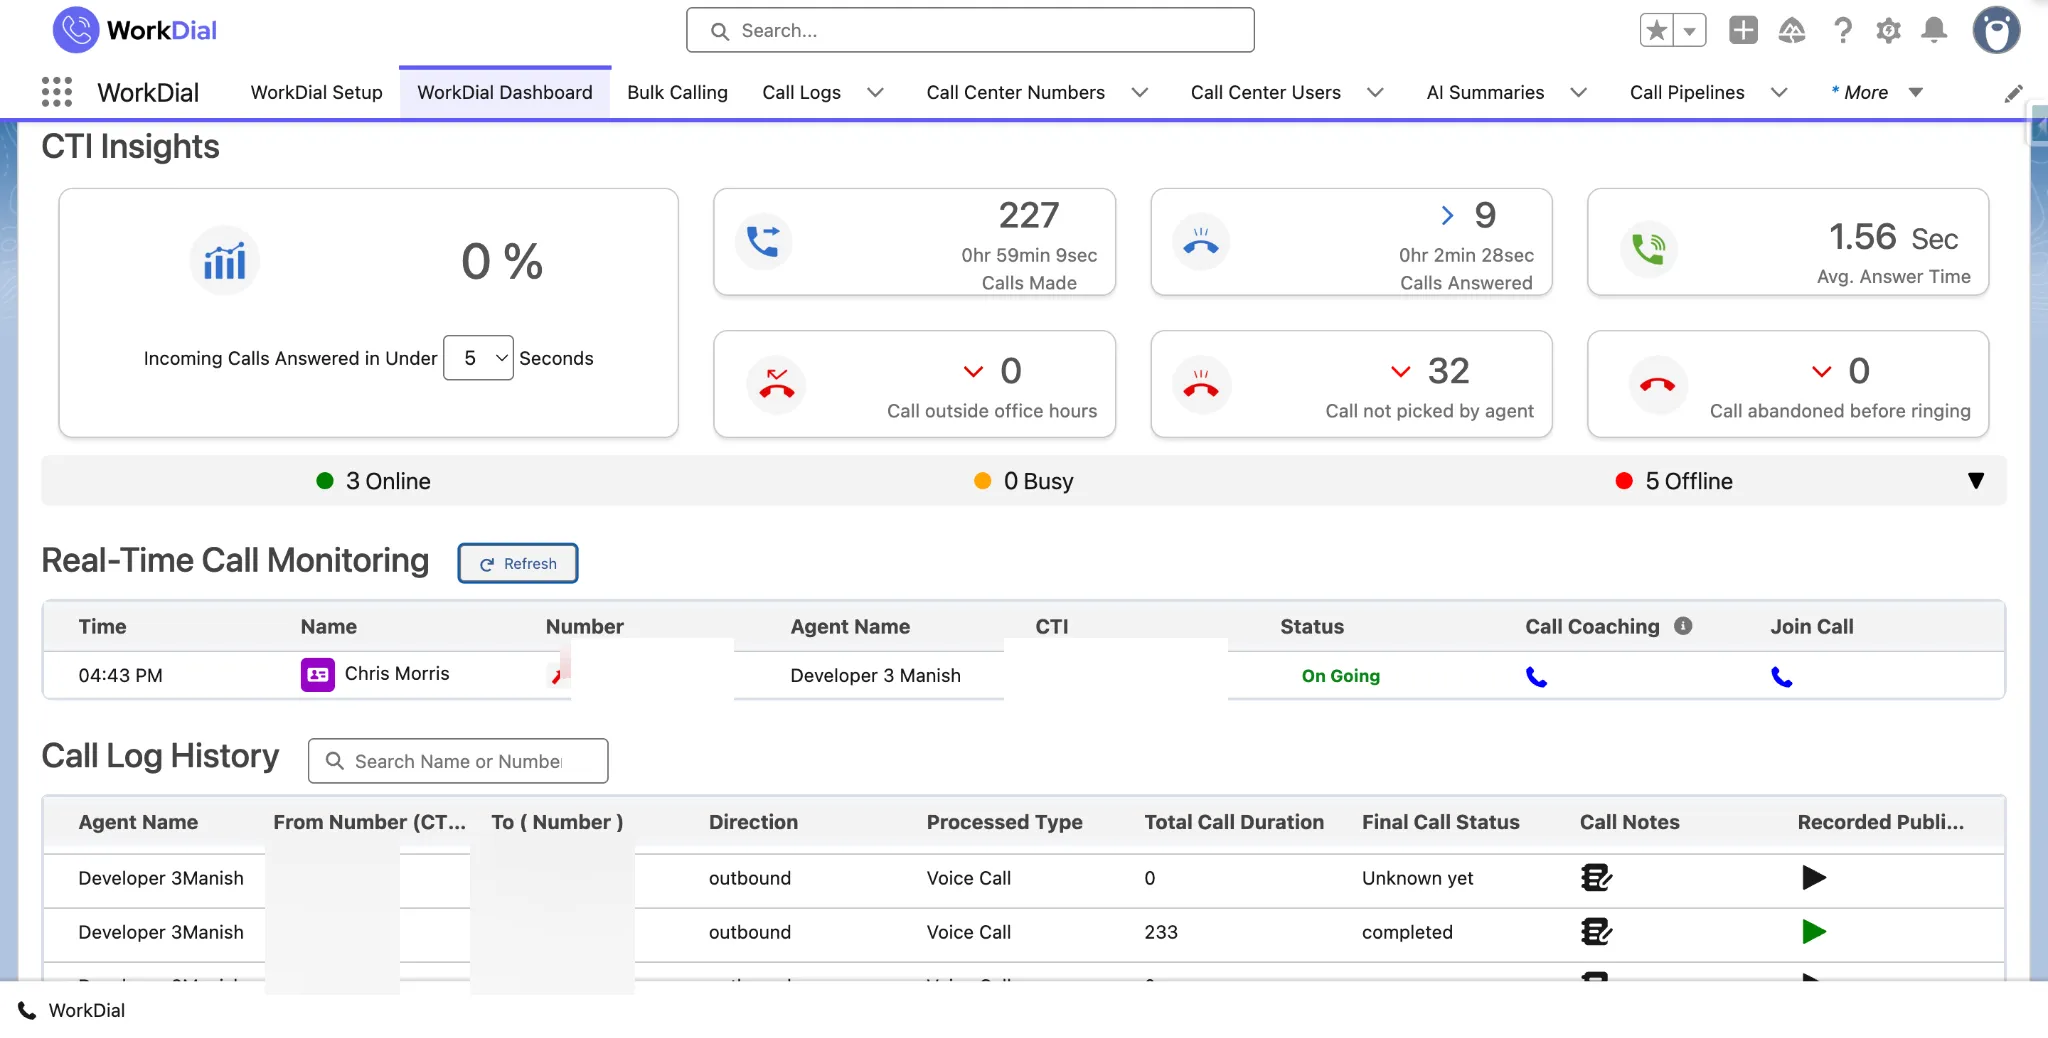
Task: Expand the favorites list dropdown arrow
Action: (1690, 31)
